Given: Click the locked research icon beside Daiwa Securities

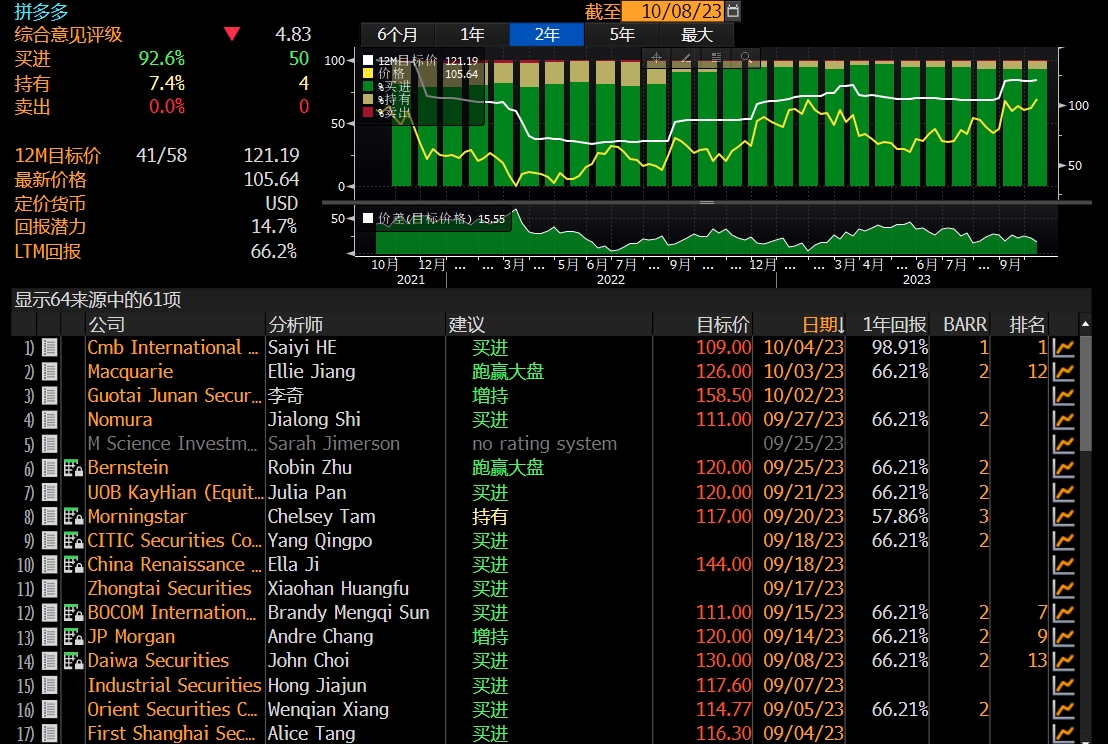Looking at the screenshot, I should (x=73, y=661).
